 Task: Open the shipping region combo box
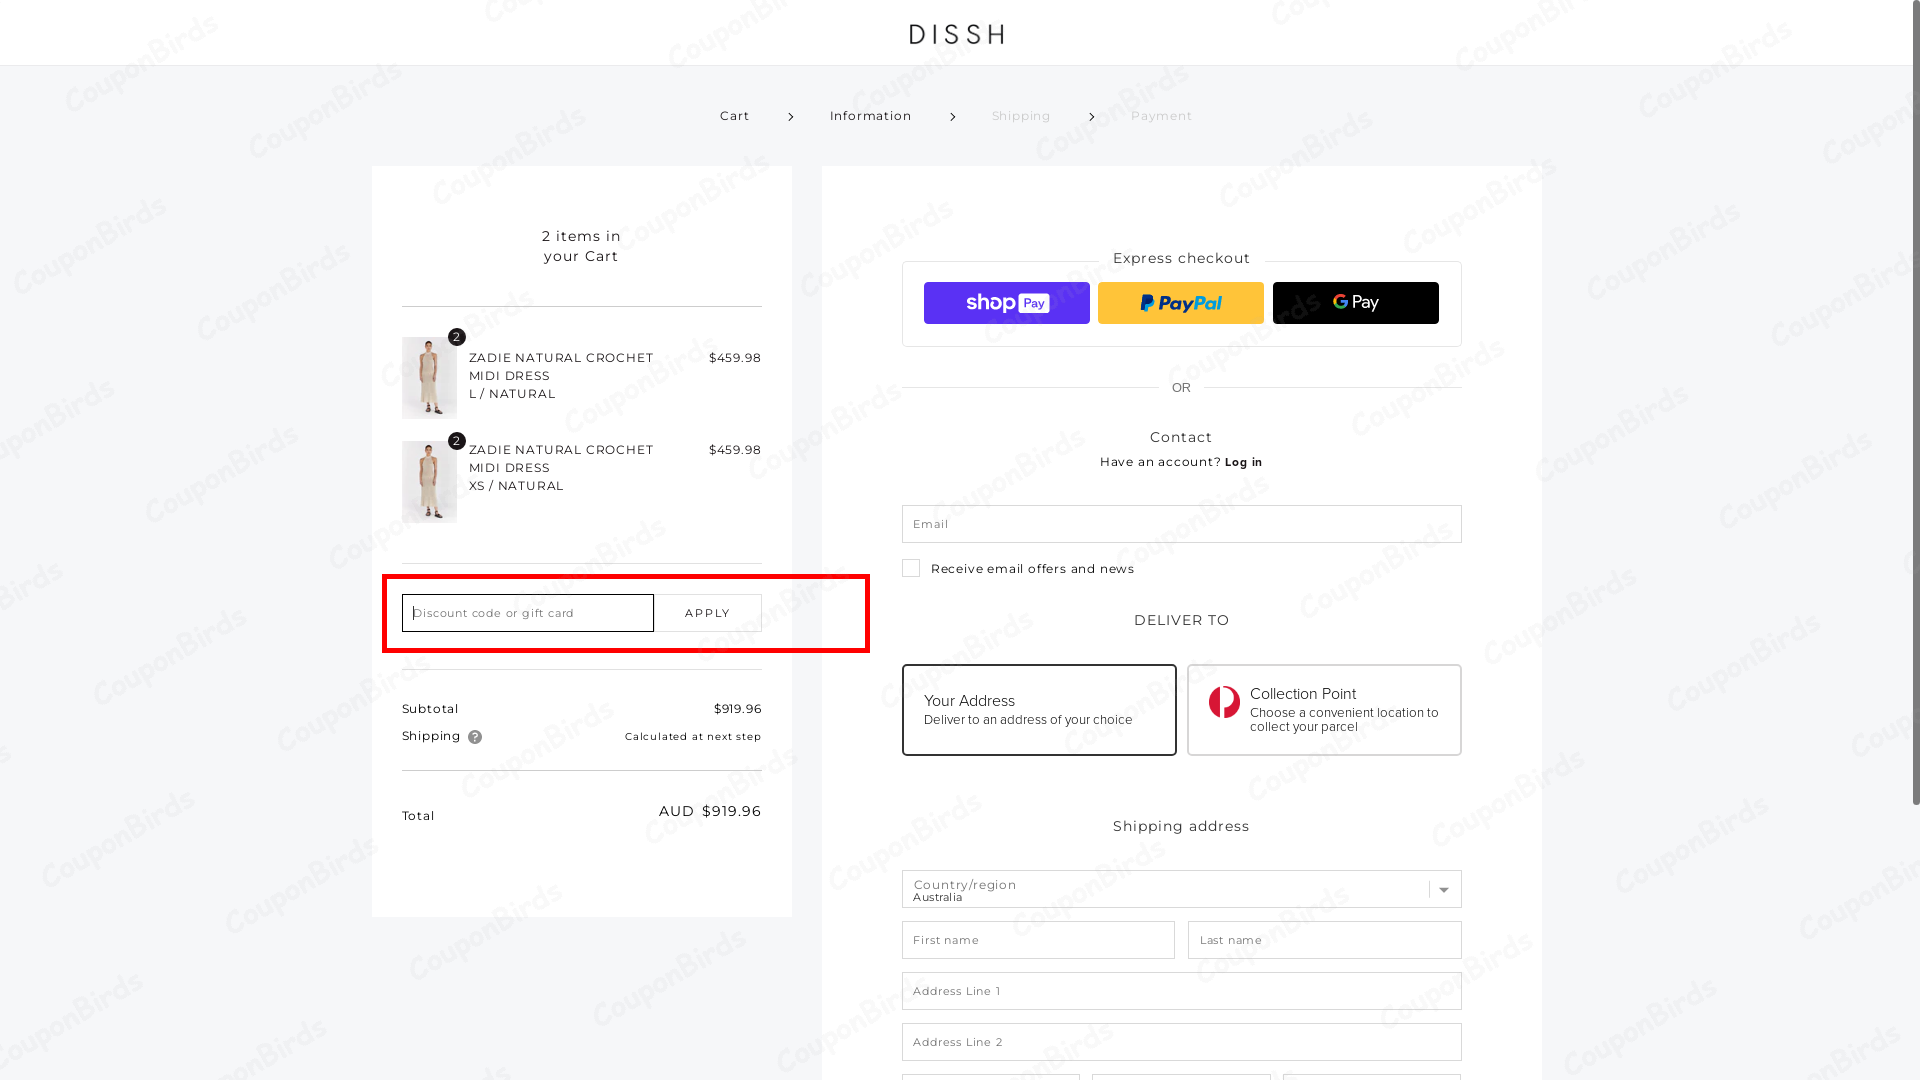coord(1181,889)
